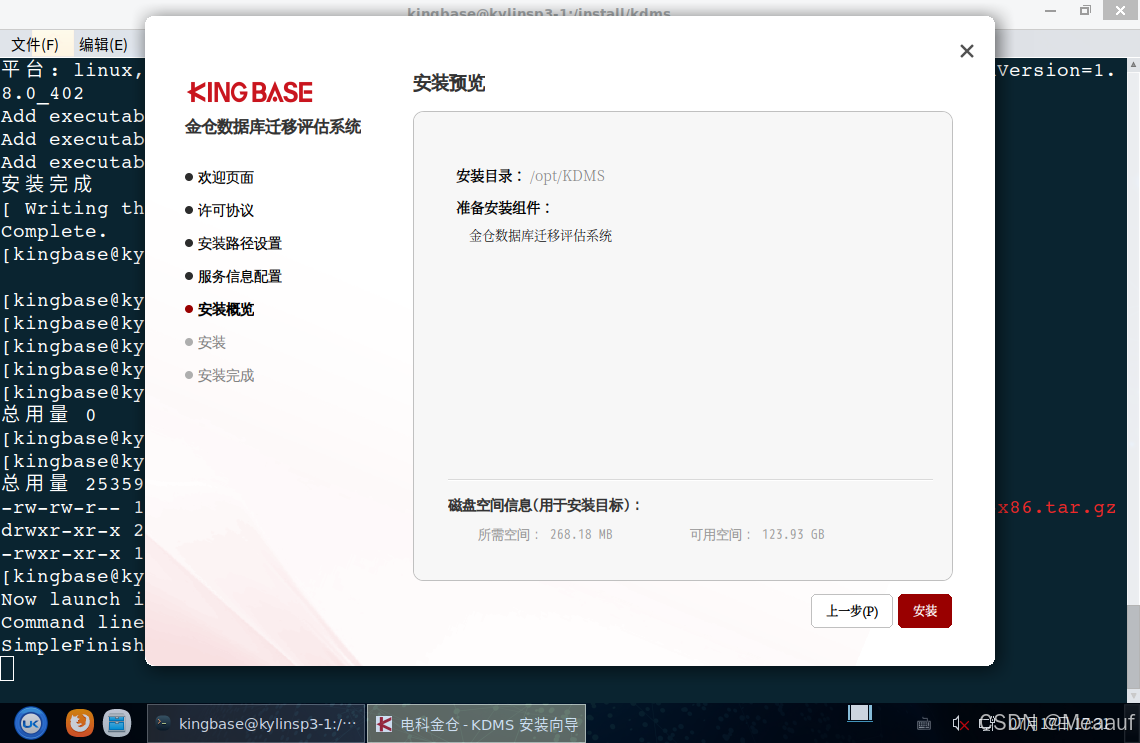Click available space value 123.93 GB

(792, 534)
